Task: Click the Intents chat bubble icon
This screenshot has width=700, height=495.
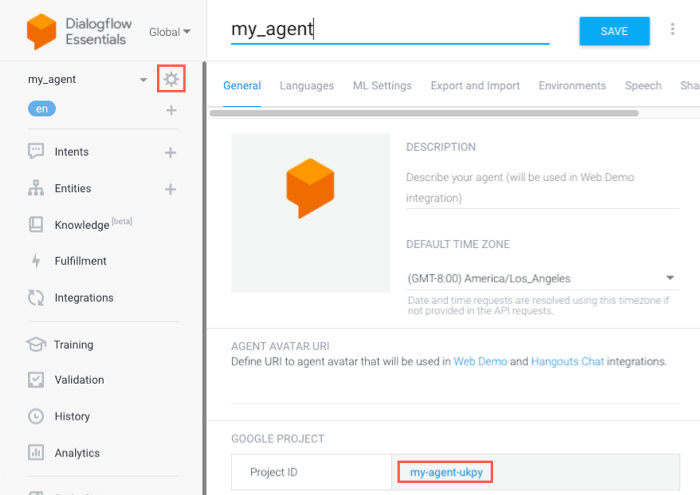Action: pyautogui.click(x=36, y=151)
